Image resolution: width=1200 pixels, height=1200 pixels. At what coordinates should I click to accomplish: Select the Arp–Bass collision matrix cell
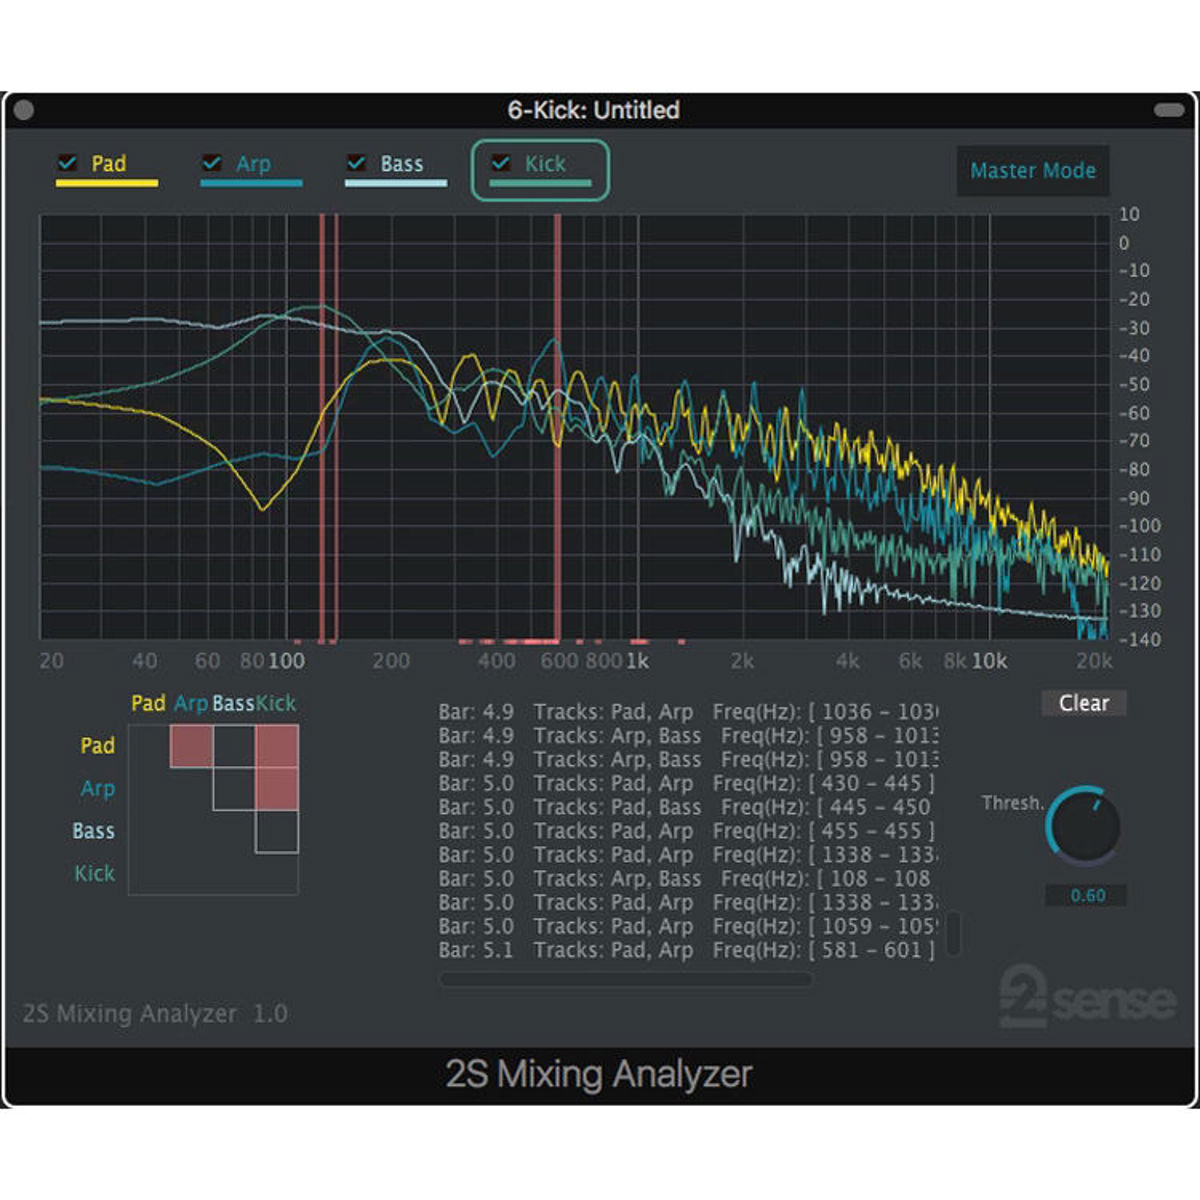click(234, 789)
